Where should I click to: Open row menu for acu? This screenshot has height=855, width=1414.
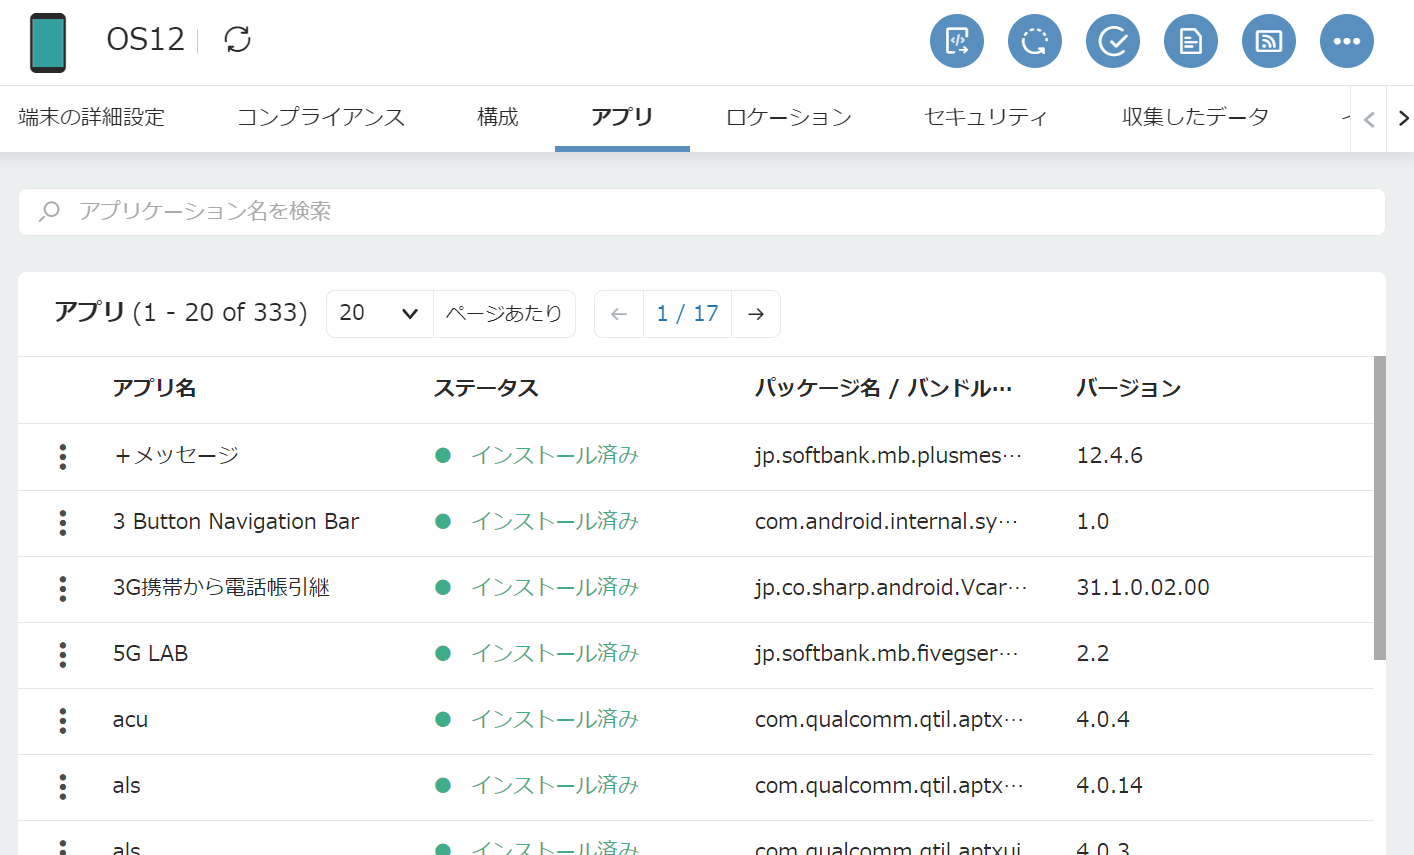tap(63, 721)
